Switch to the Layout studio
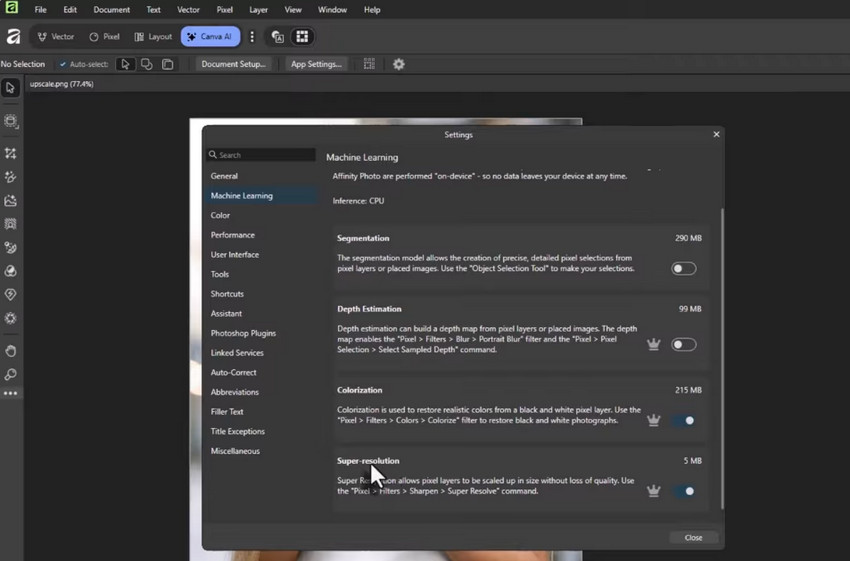The width and height of the screenshot is (850, 561). tap(153, 37)
